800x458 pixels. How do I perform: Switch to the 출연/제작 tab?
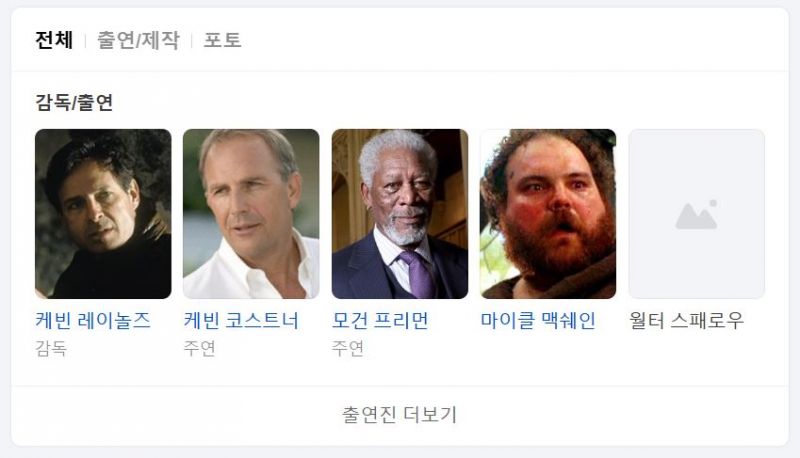[138, 40]
